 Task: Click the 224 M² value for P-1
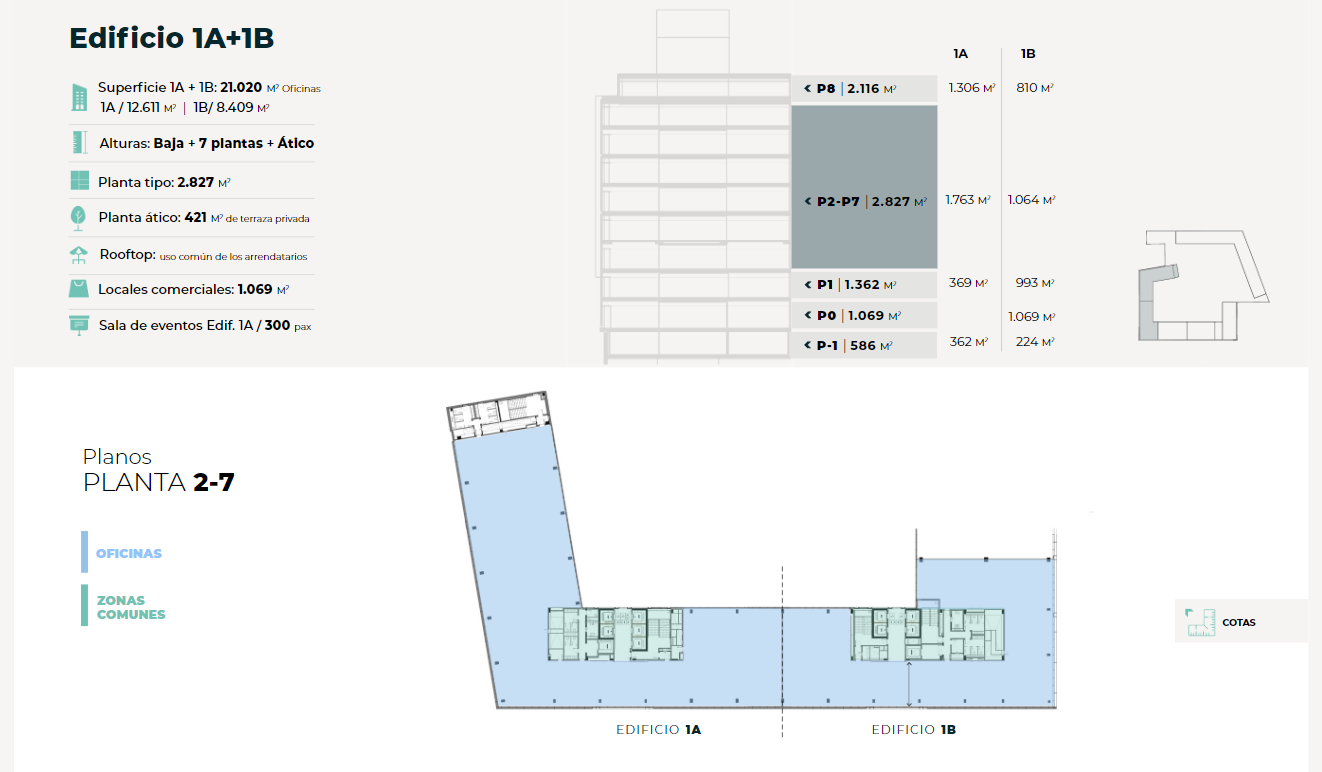point(1035,342)
